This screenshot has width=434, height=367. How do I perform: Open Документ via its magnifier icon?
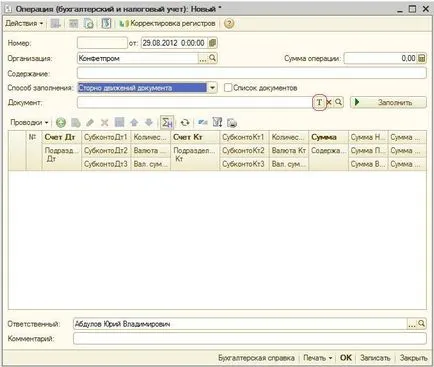click(338, 103)
